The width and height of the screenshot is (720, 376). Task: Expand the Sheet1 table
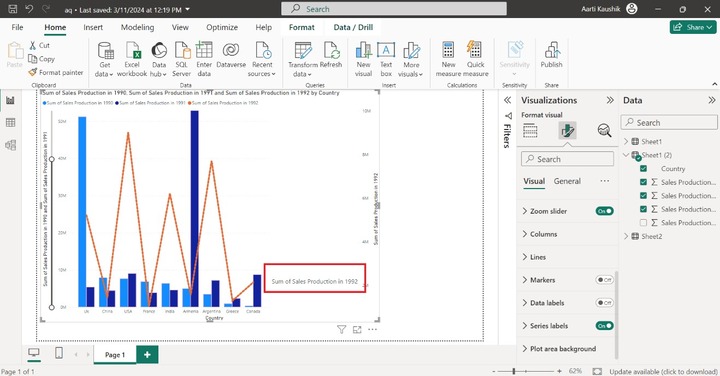(x=626, y=141)
